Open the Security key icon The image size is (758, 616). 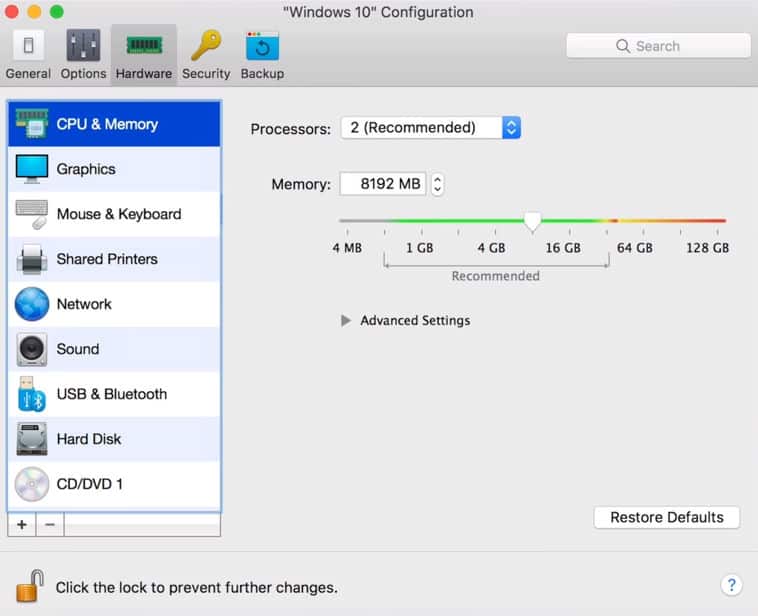206,45
